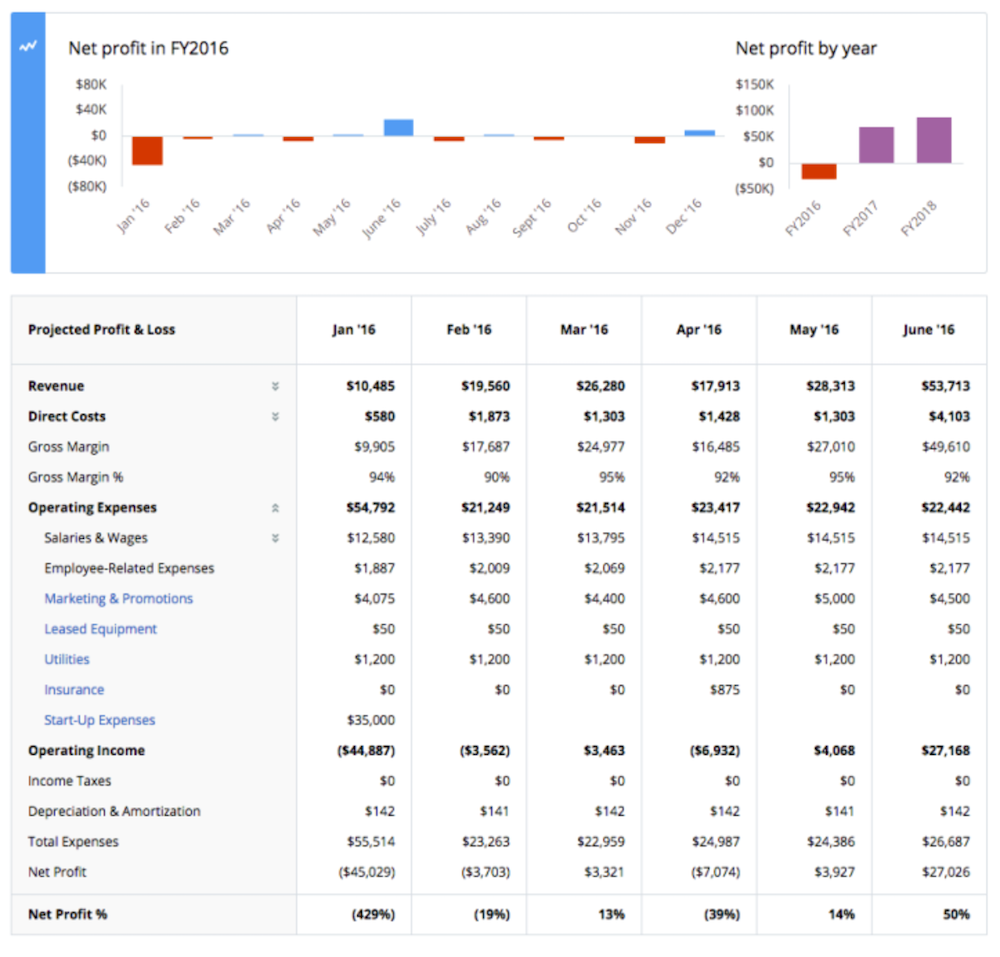Image resolution: width=1000 pixels, height=957 pixels.
Task: Expand the Salaries & Wages details
Action: (275, 537)
